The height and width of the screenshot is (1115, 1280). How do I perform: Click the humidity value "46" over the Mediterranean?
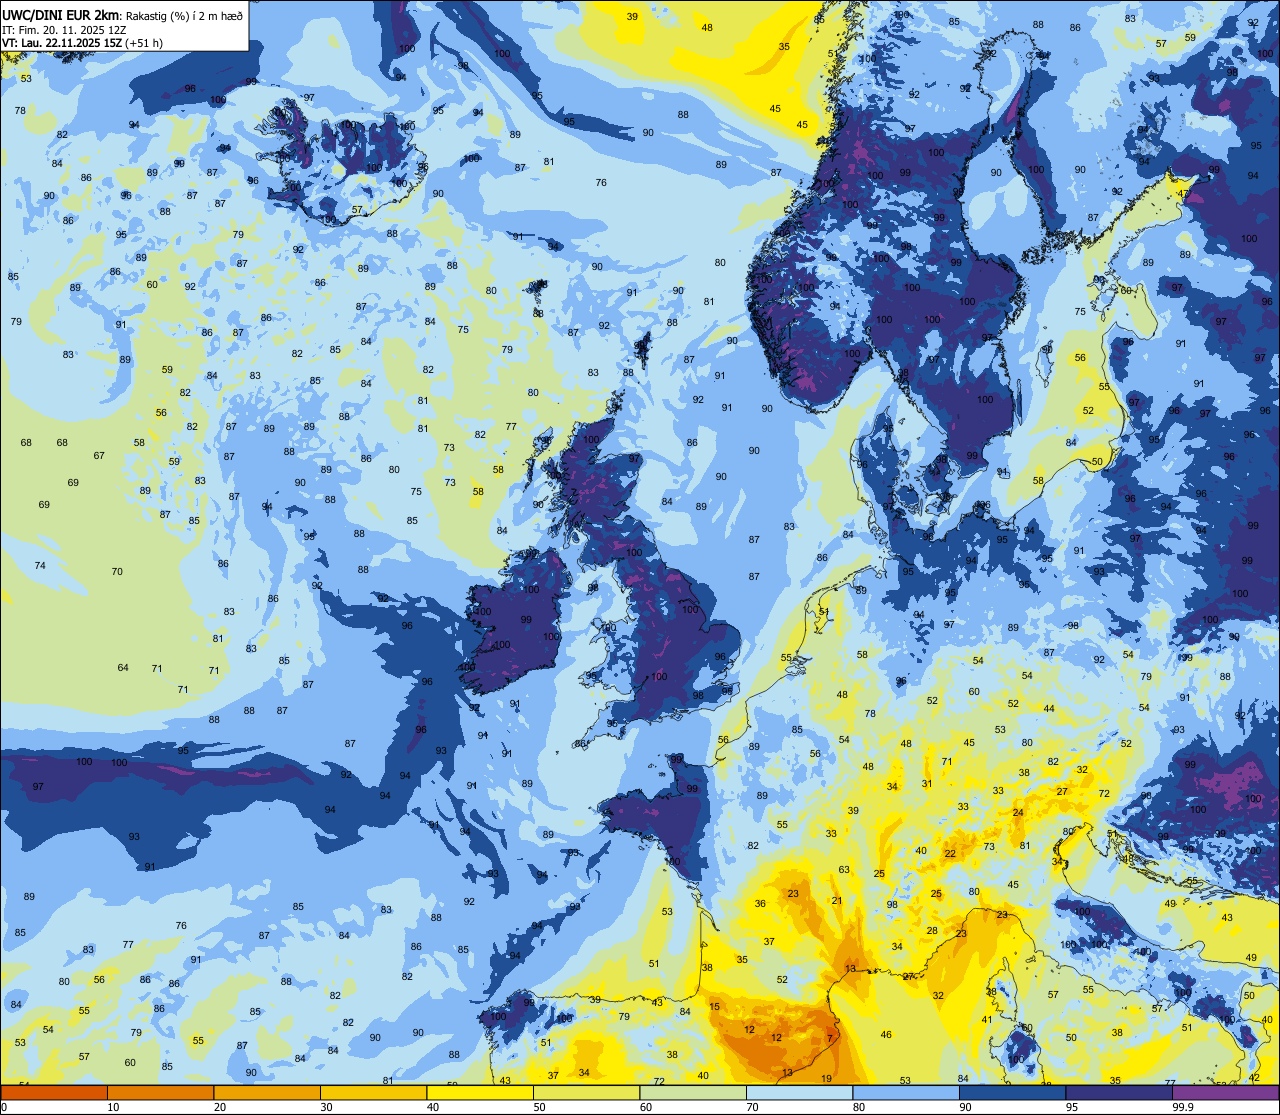click(x=886, y=1035)
